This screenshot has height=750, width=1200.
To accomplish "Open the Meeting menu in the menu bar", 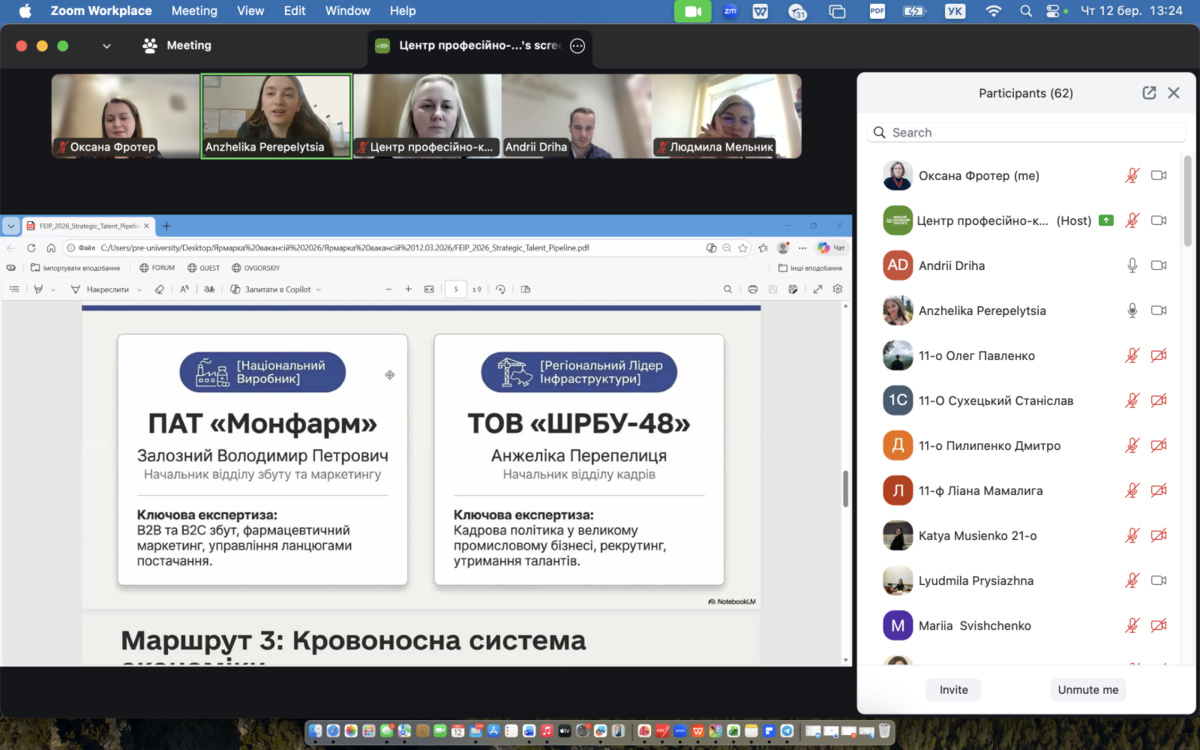I will click(194, 11).
